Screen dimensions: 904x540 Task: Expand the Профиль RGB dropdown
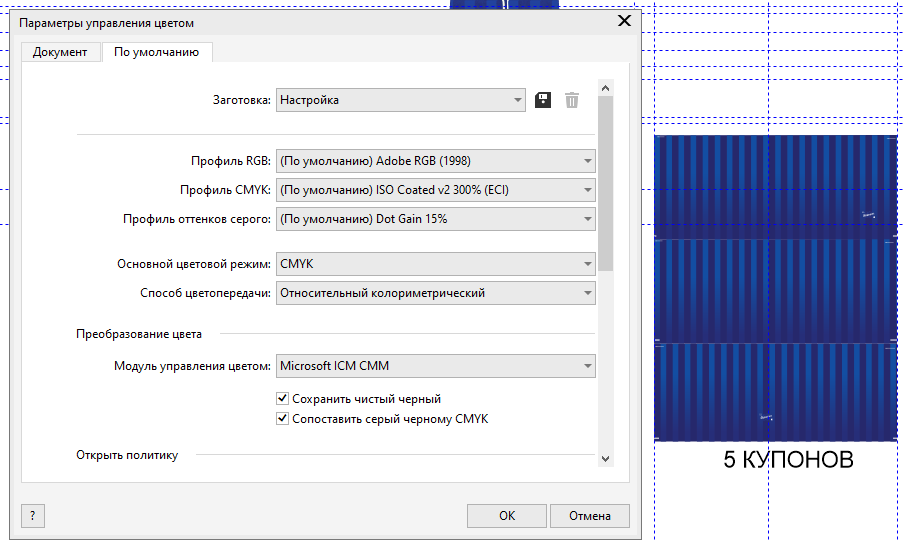[x=435, y=161]
